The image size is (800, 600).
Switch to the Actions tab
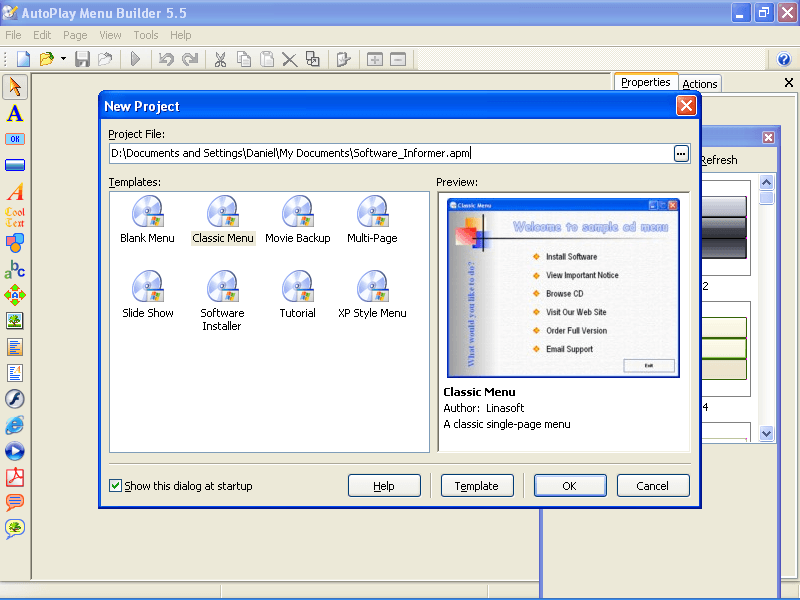tap(699, 84)
